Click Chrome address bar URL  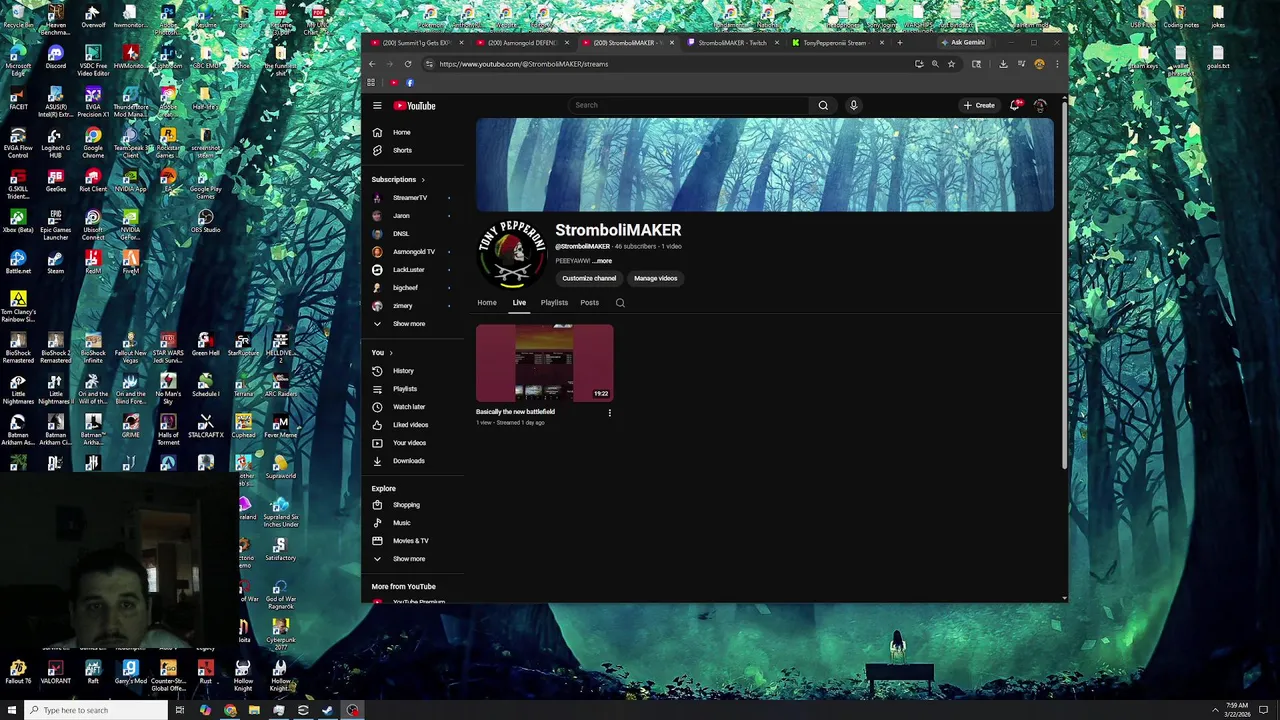point(523,64)
